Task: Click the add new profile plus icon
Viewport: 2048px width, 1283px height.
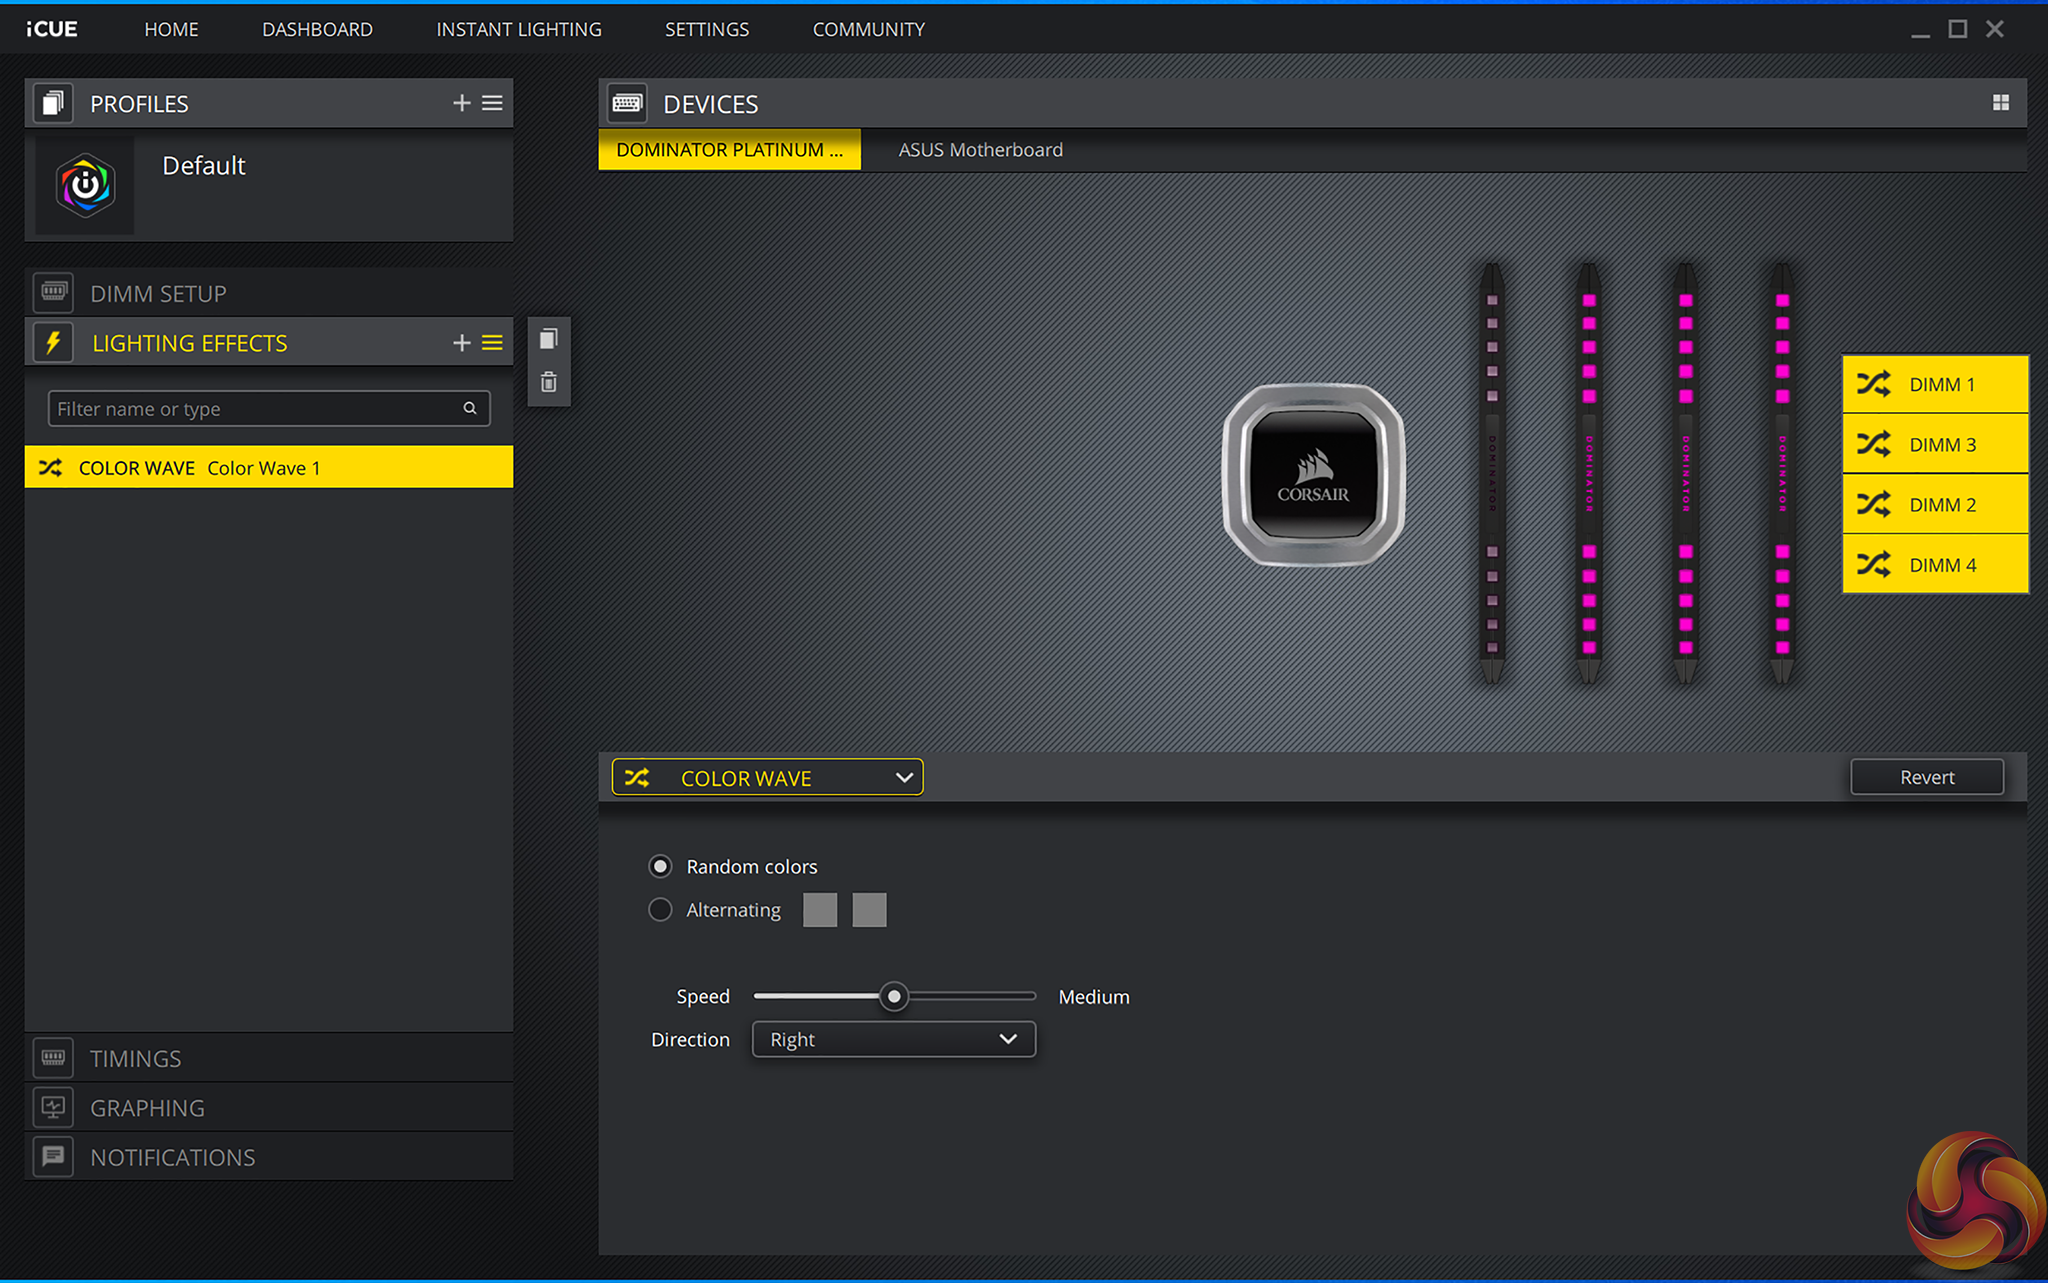Action: coord(461,103)
